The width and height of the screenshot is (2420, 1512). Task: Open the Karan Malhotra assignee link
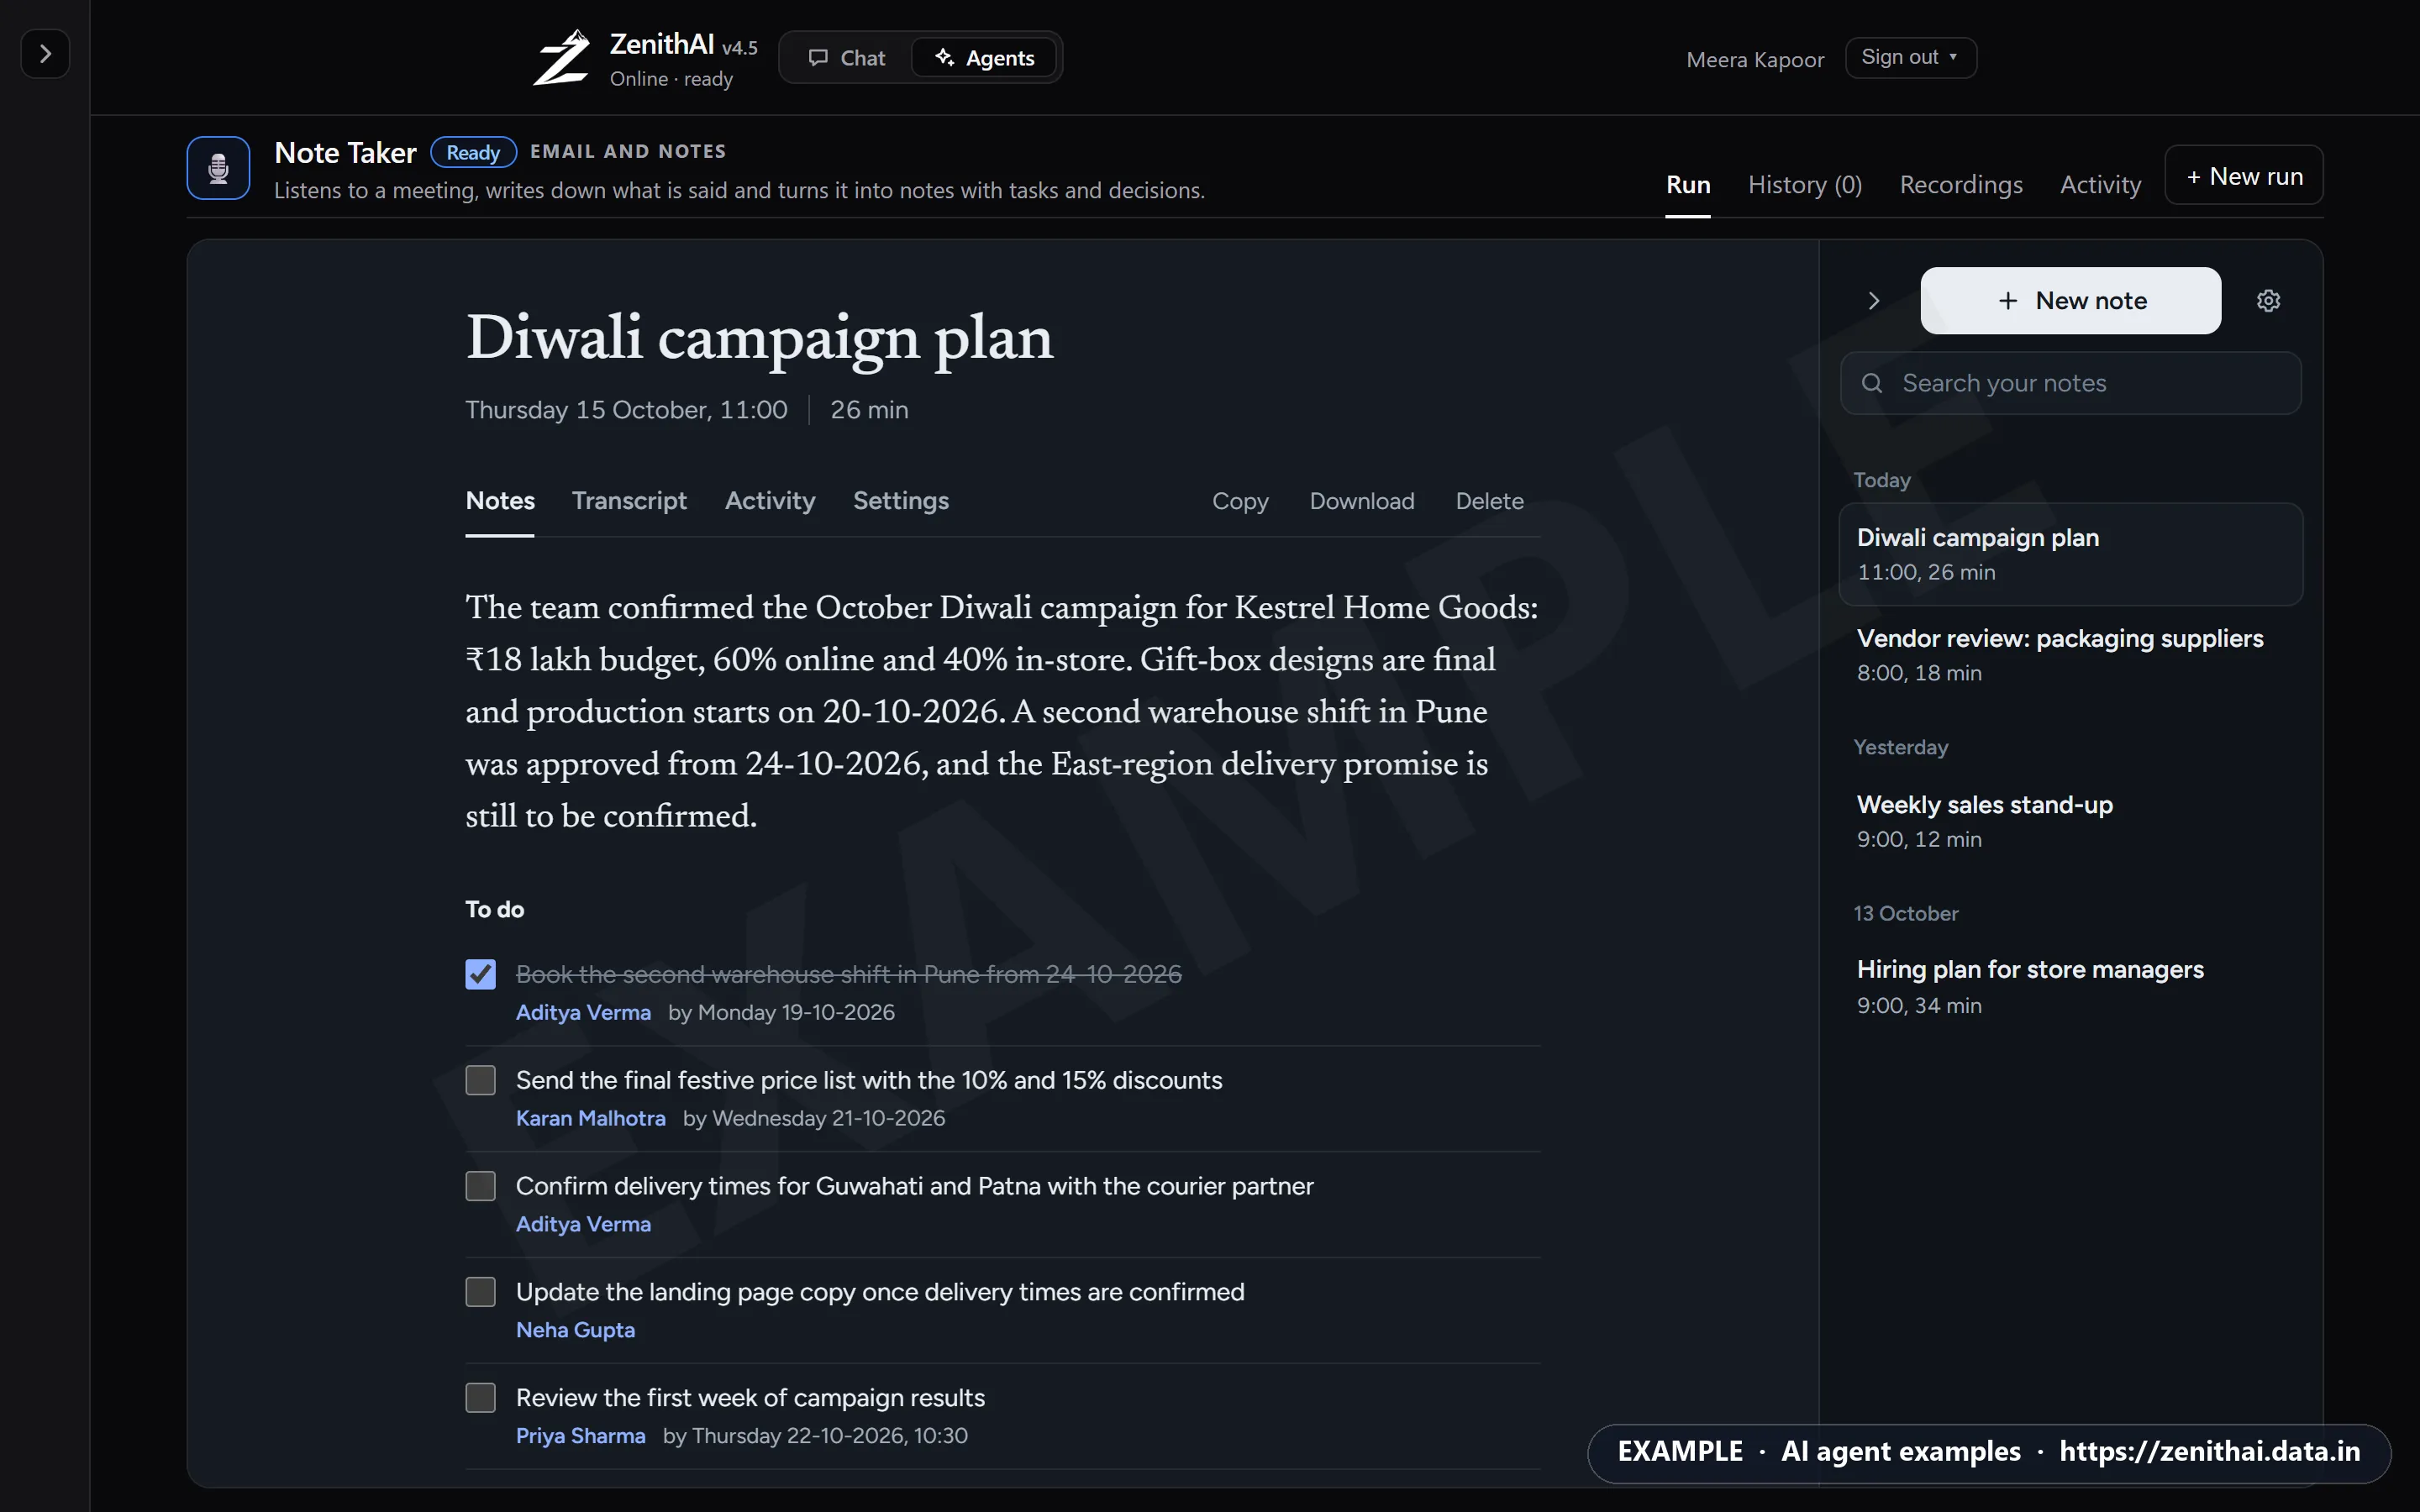(x=591, y=1118)
